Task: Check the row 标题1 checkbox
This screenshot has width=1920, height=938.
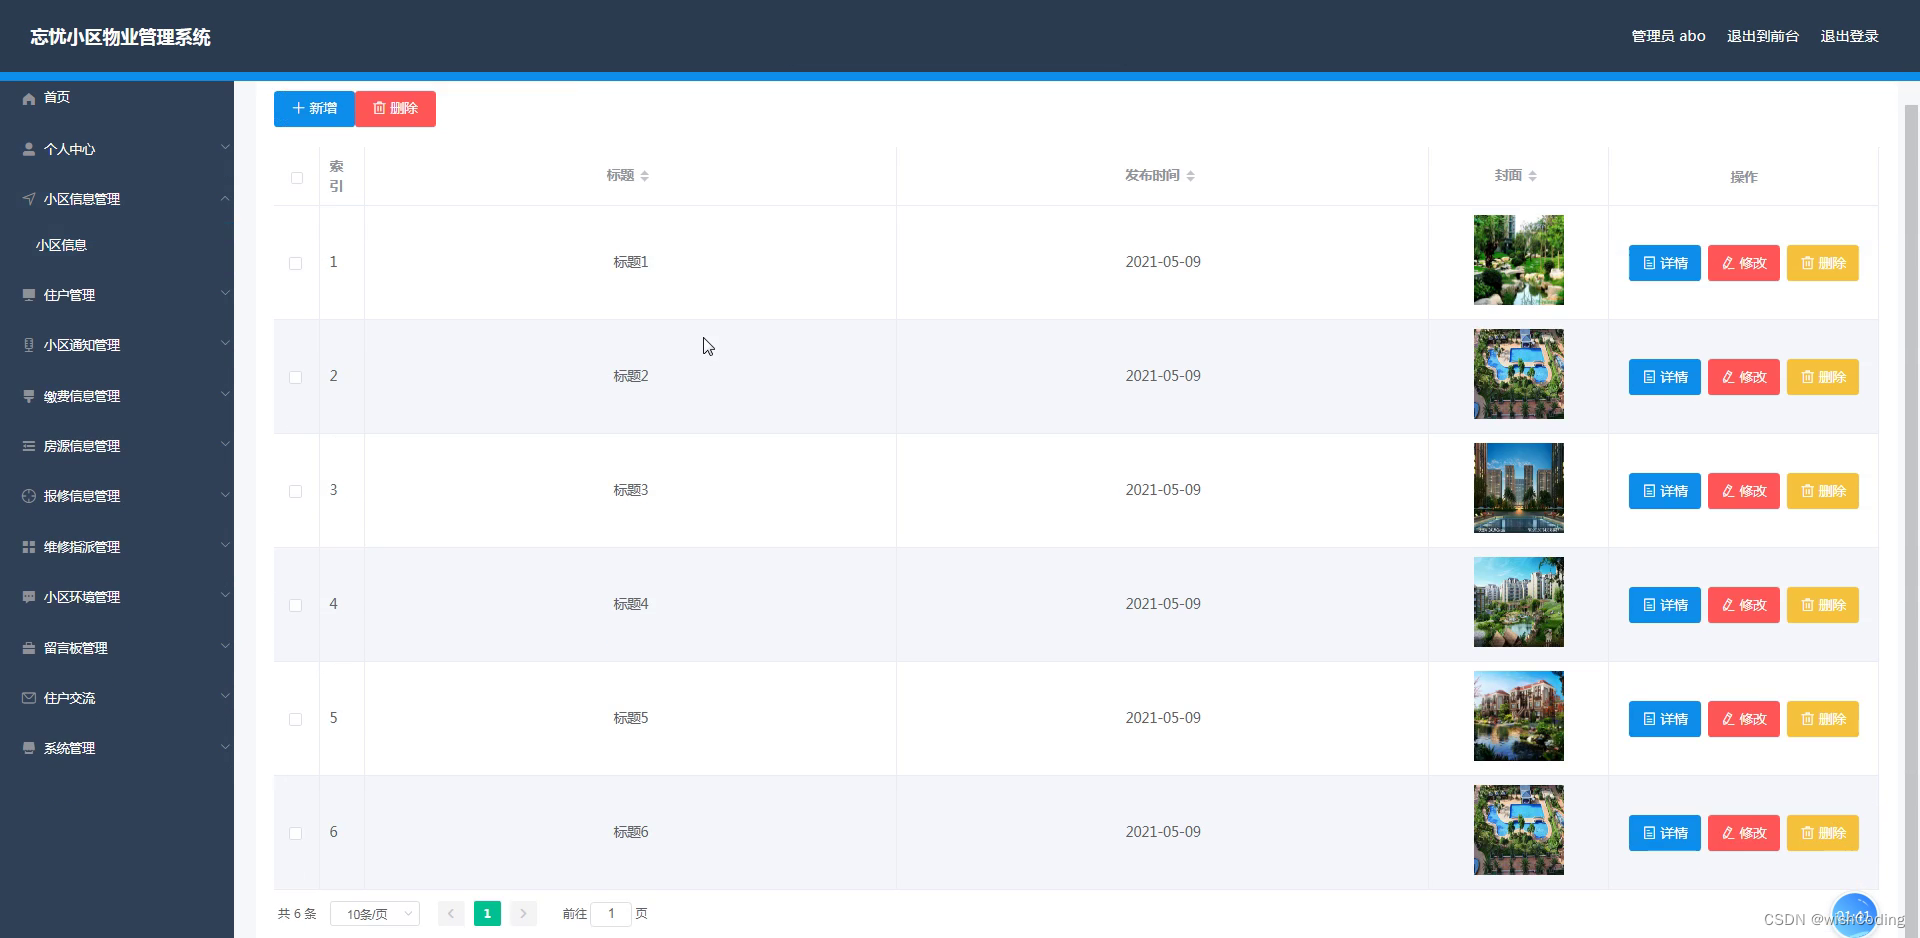Action: point(296,263)
